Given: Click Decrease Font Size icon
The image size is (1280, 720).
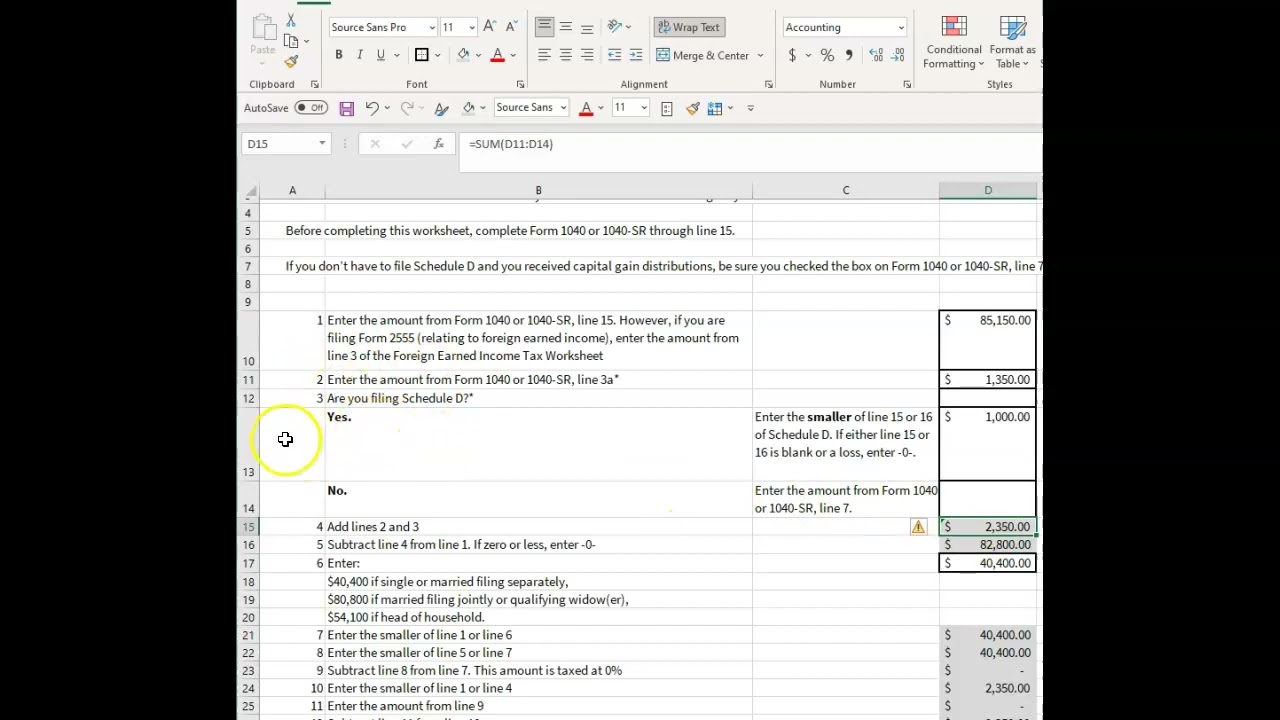Looking at the screenshot, I should coord(511,27).
